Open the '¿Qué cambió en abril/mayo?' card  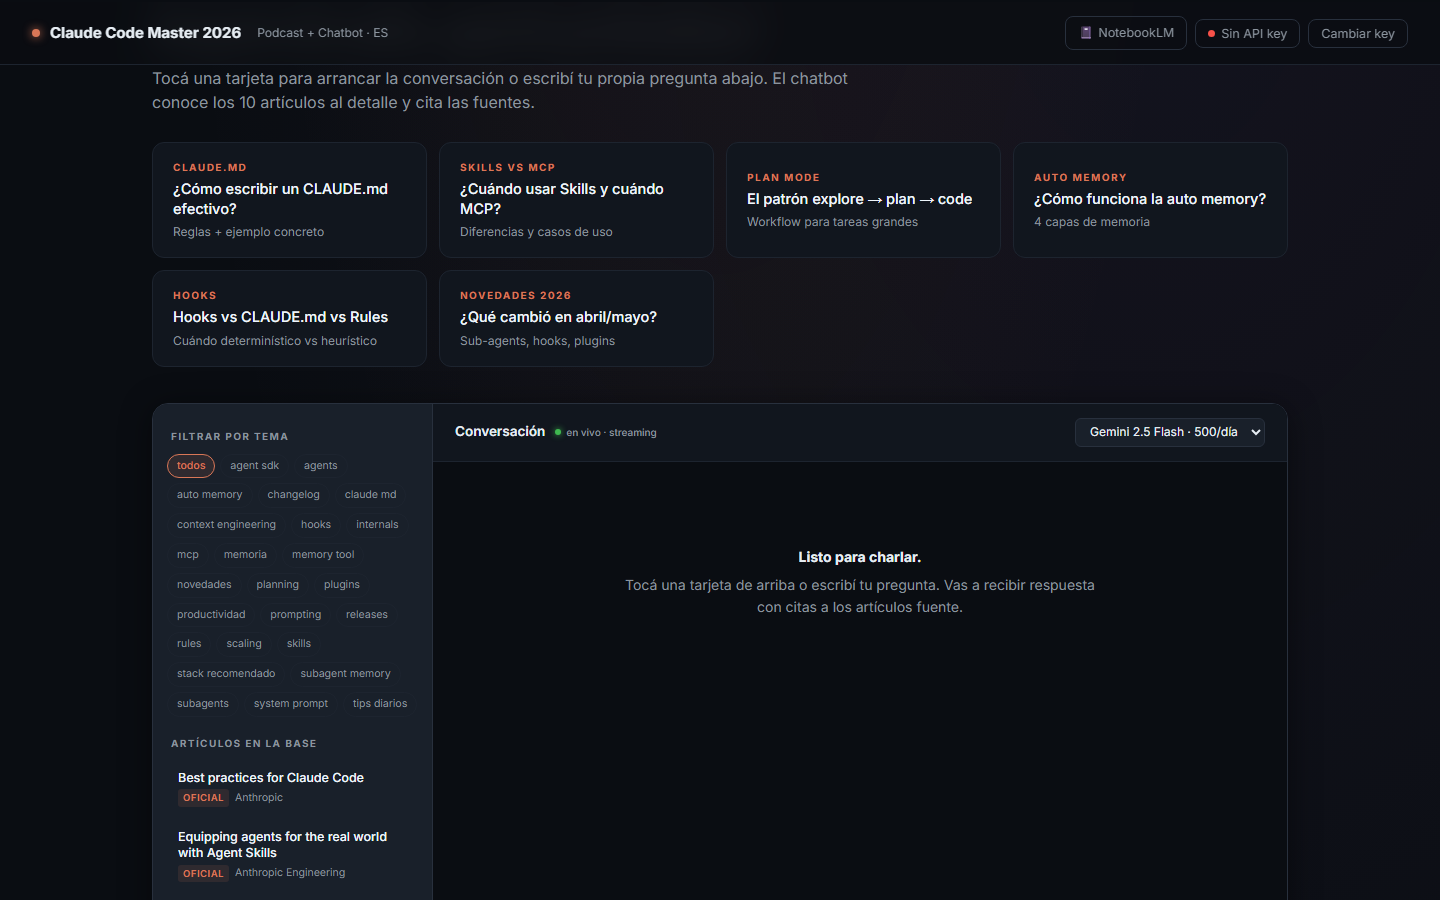[x=576, y=318]
